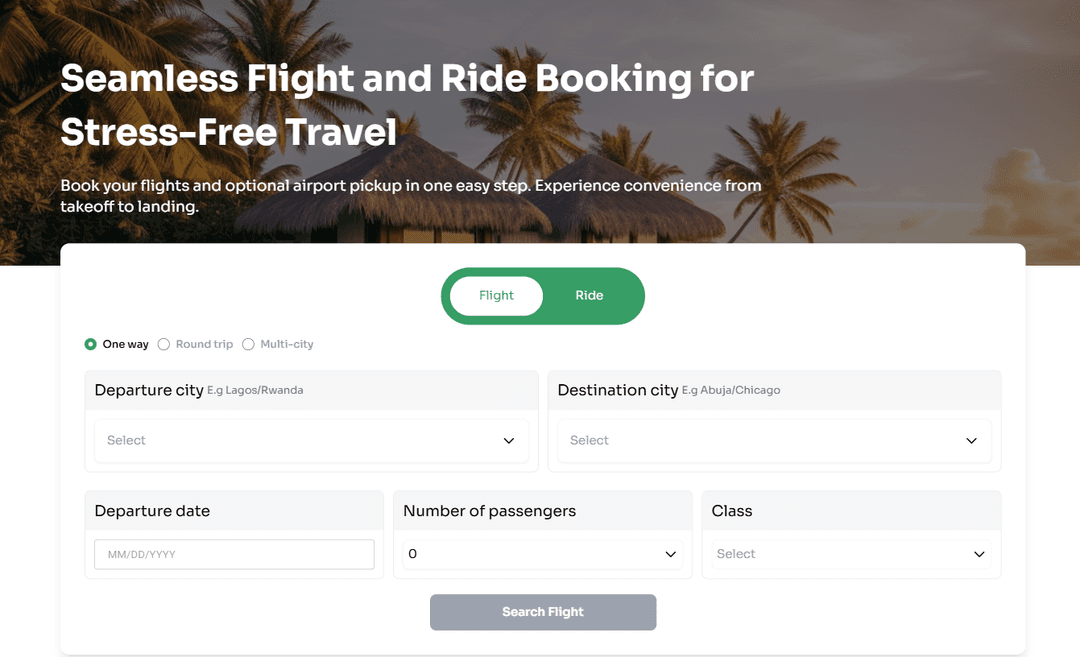Image resolution: width=1080 pixels, height=657 pixels.
Task: Switch to the Flight tab
Action: [496, 296]
